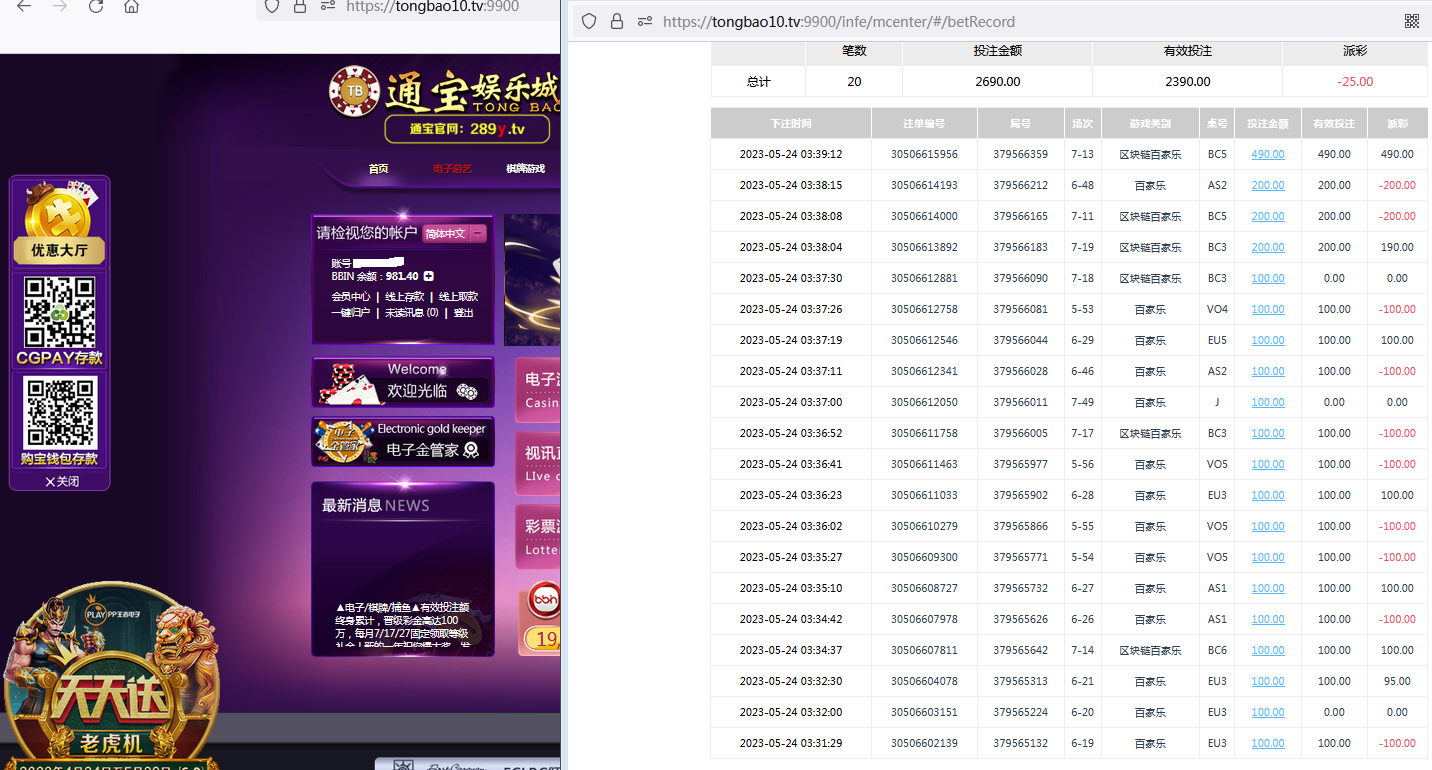Close the floating sidebar with 关闭
Screen dimensions: 1432x770
click(x=61, y=481)
